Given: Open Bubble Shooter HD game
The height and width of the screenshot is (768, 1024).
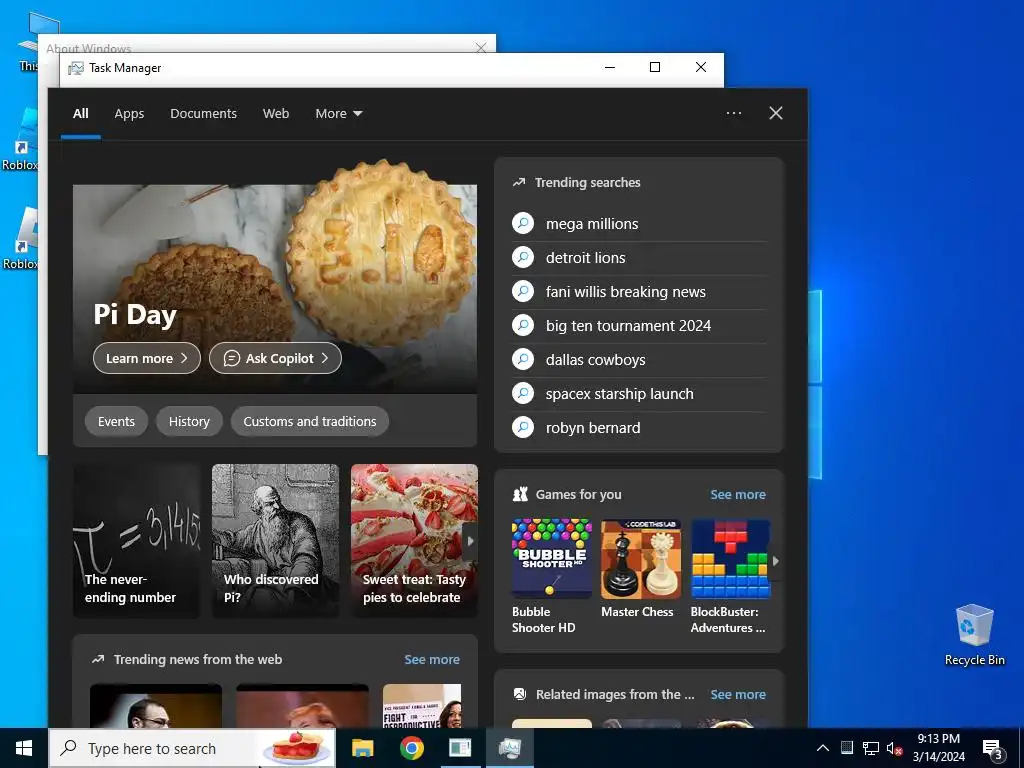Looking at the screenshot, I should coord(552,576).
